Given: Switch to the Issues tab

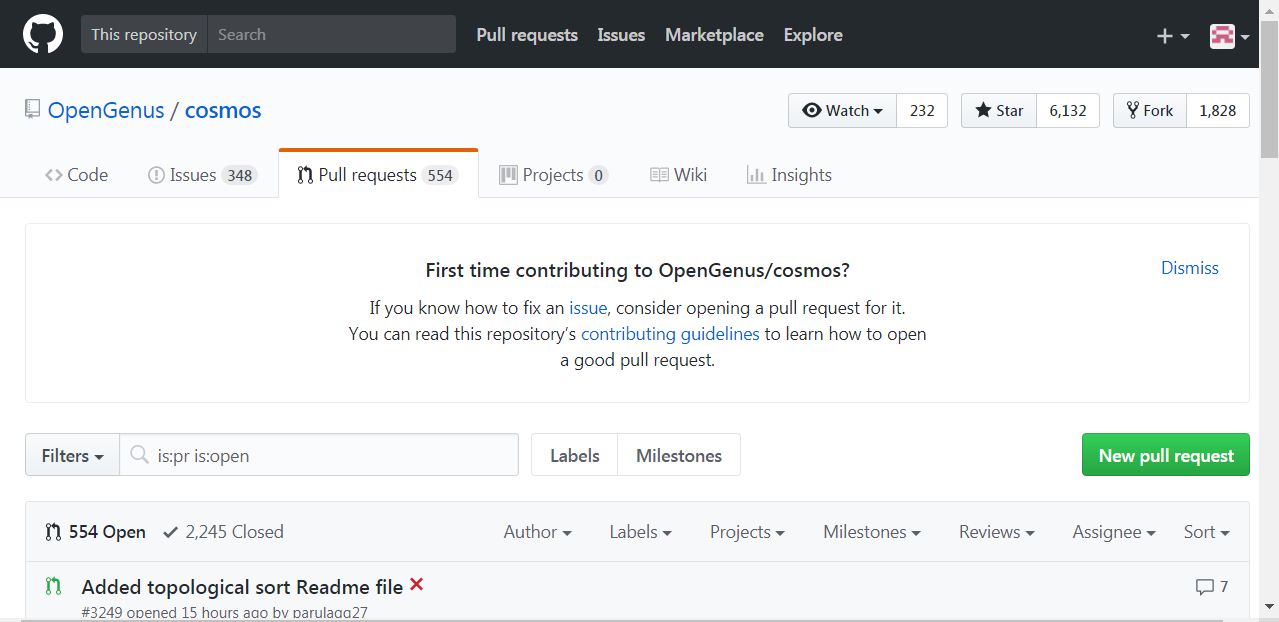Looking at the screenshot, I should pos(202,174).
